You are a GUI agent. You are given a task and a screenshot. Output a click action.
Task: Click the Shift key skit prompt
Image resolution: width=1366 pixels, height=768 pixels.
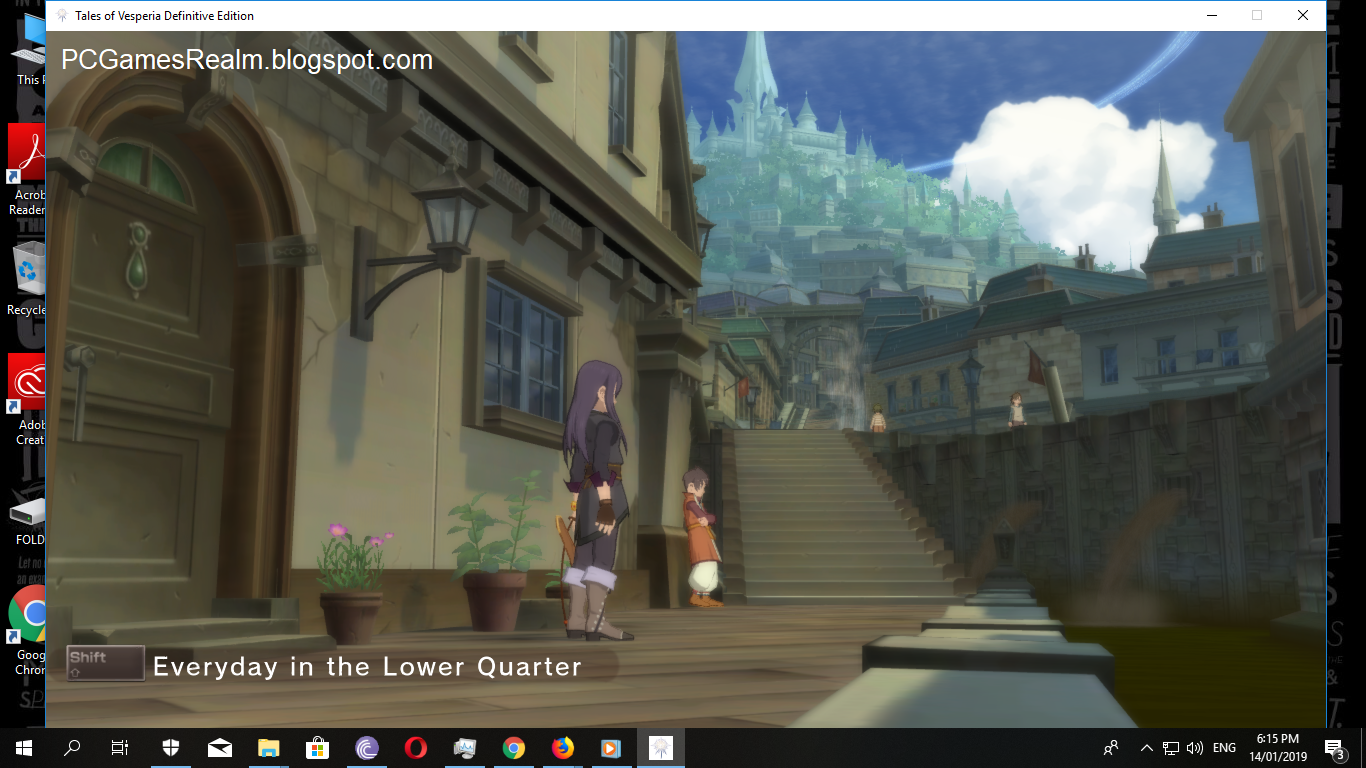point(105,663)
